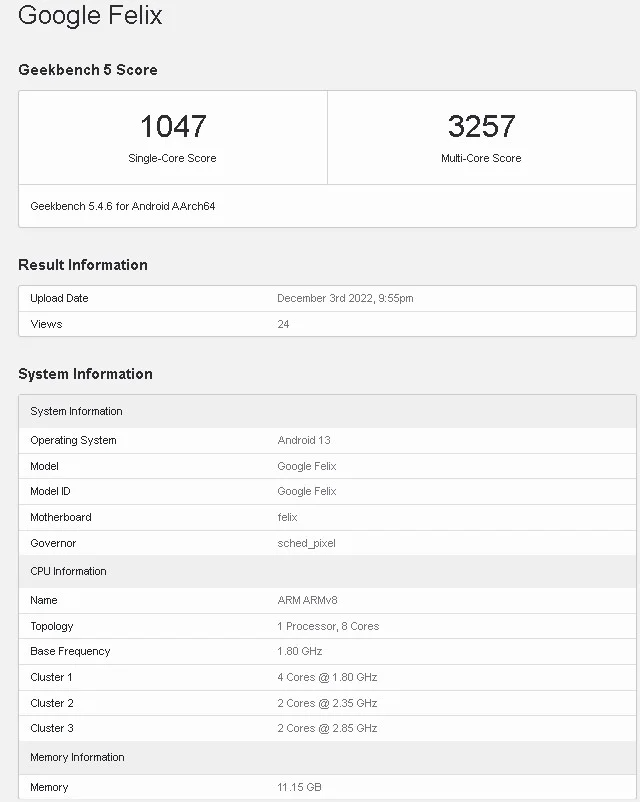
Task: Click the Single-Core Score label
Action: point(172,158)
